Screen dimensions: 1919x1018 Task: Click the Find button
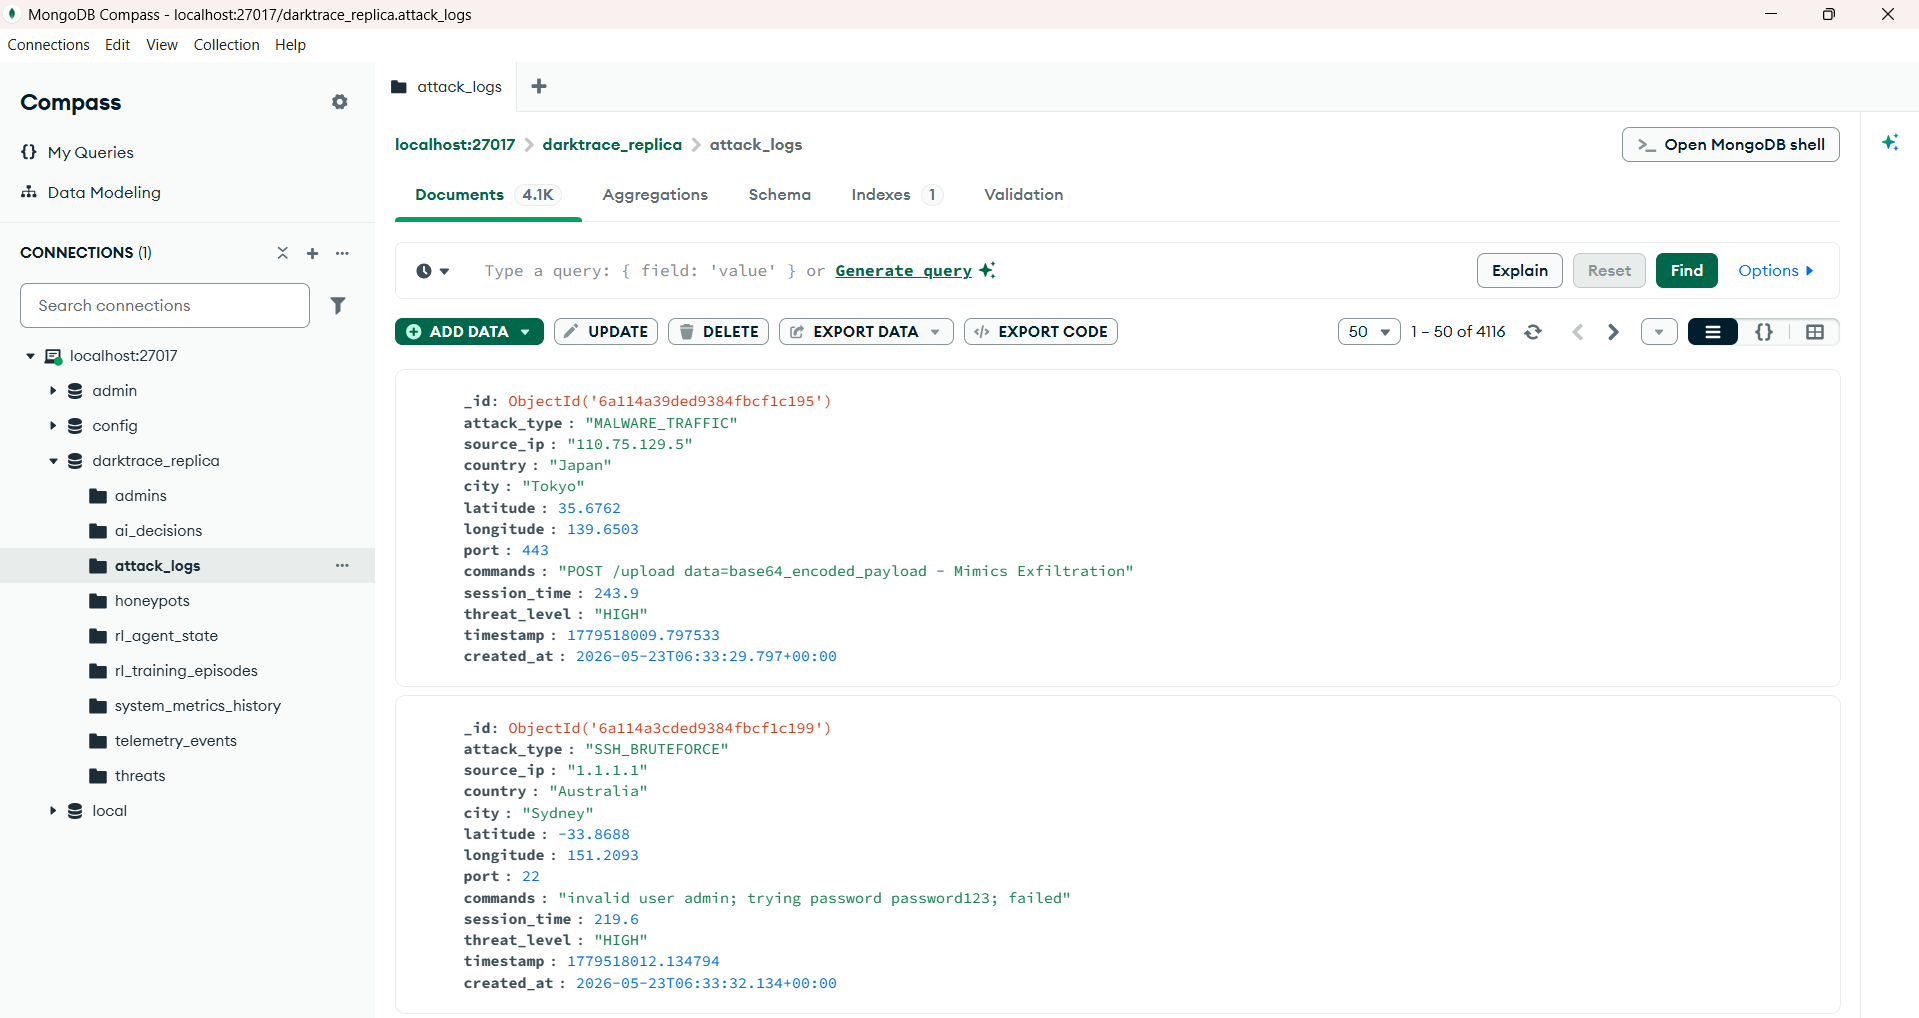pos(1686,271)
